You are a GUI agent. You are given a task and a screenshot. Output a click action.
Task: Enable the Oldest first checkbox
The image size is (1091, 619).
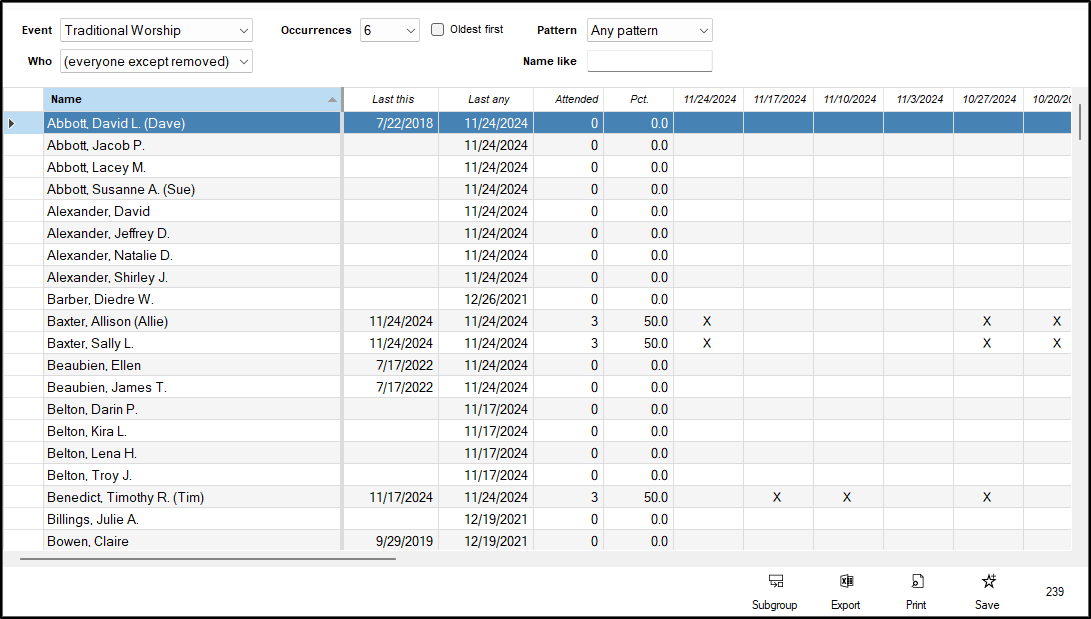point(438,30)
